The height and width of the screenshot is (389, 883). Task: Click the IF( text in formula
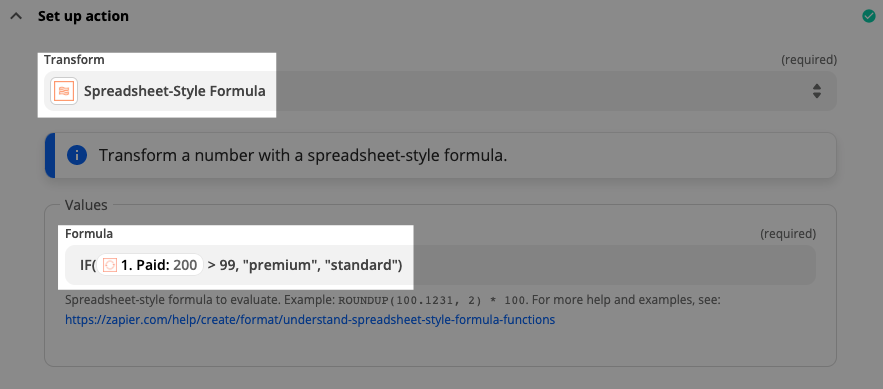[88, 265]
